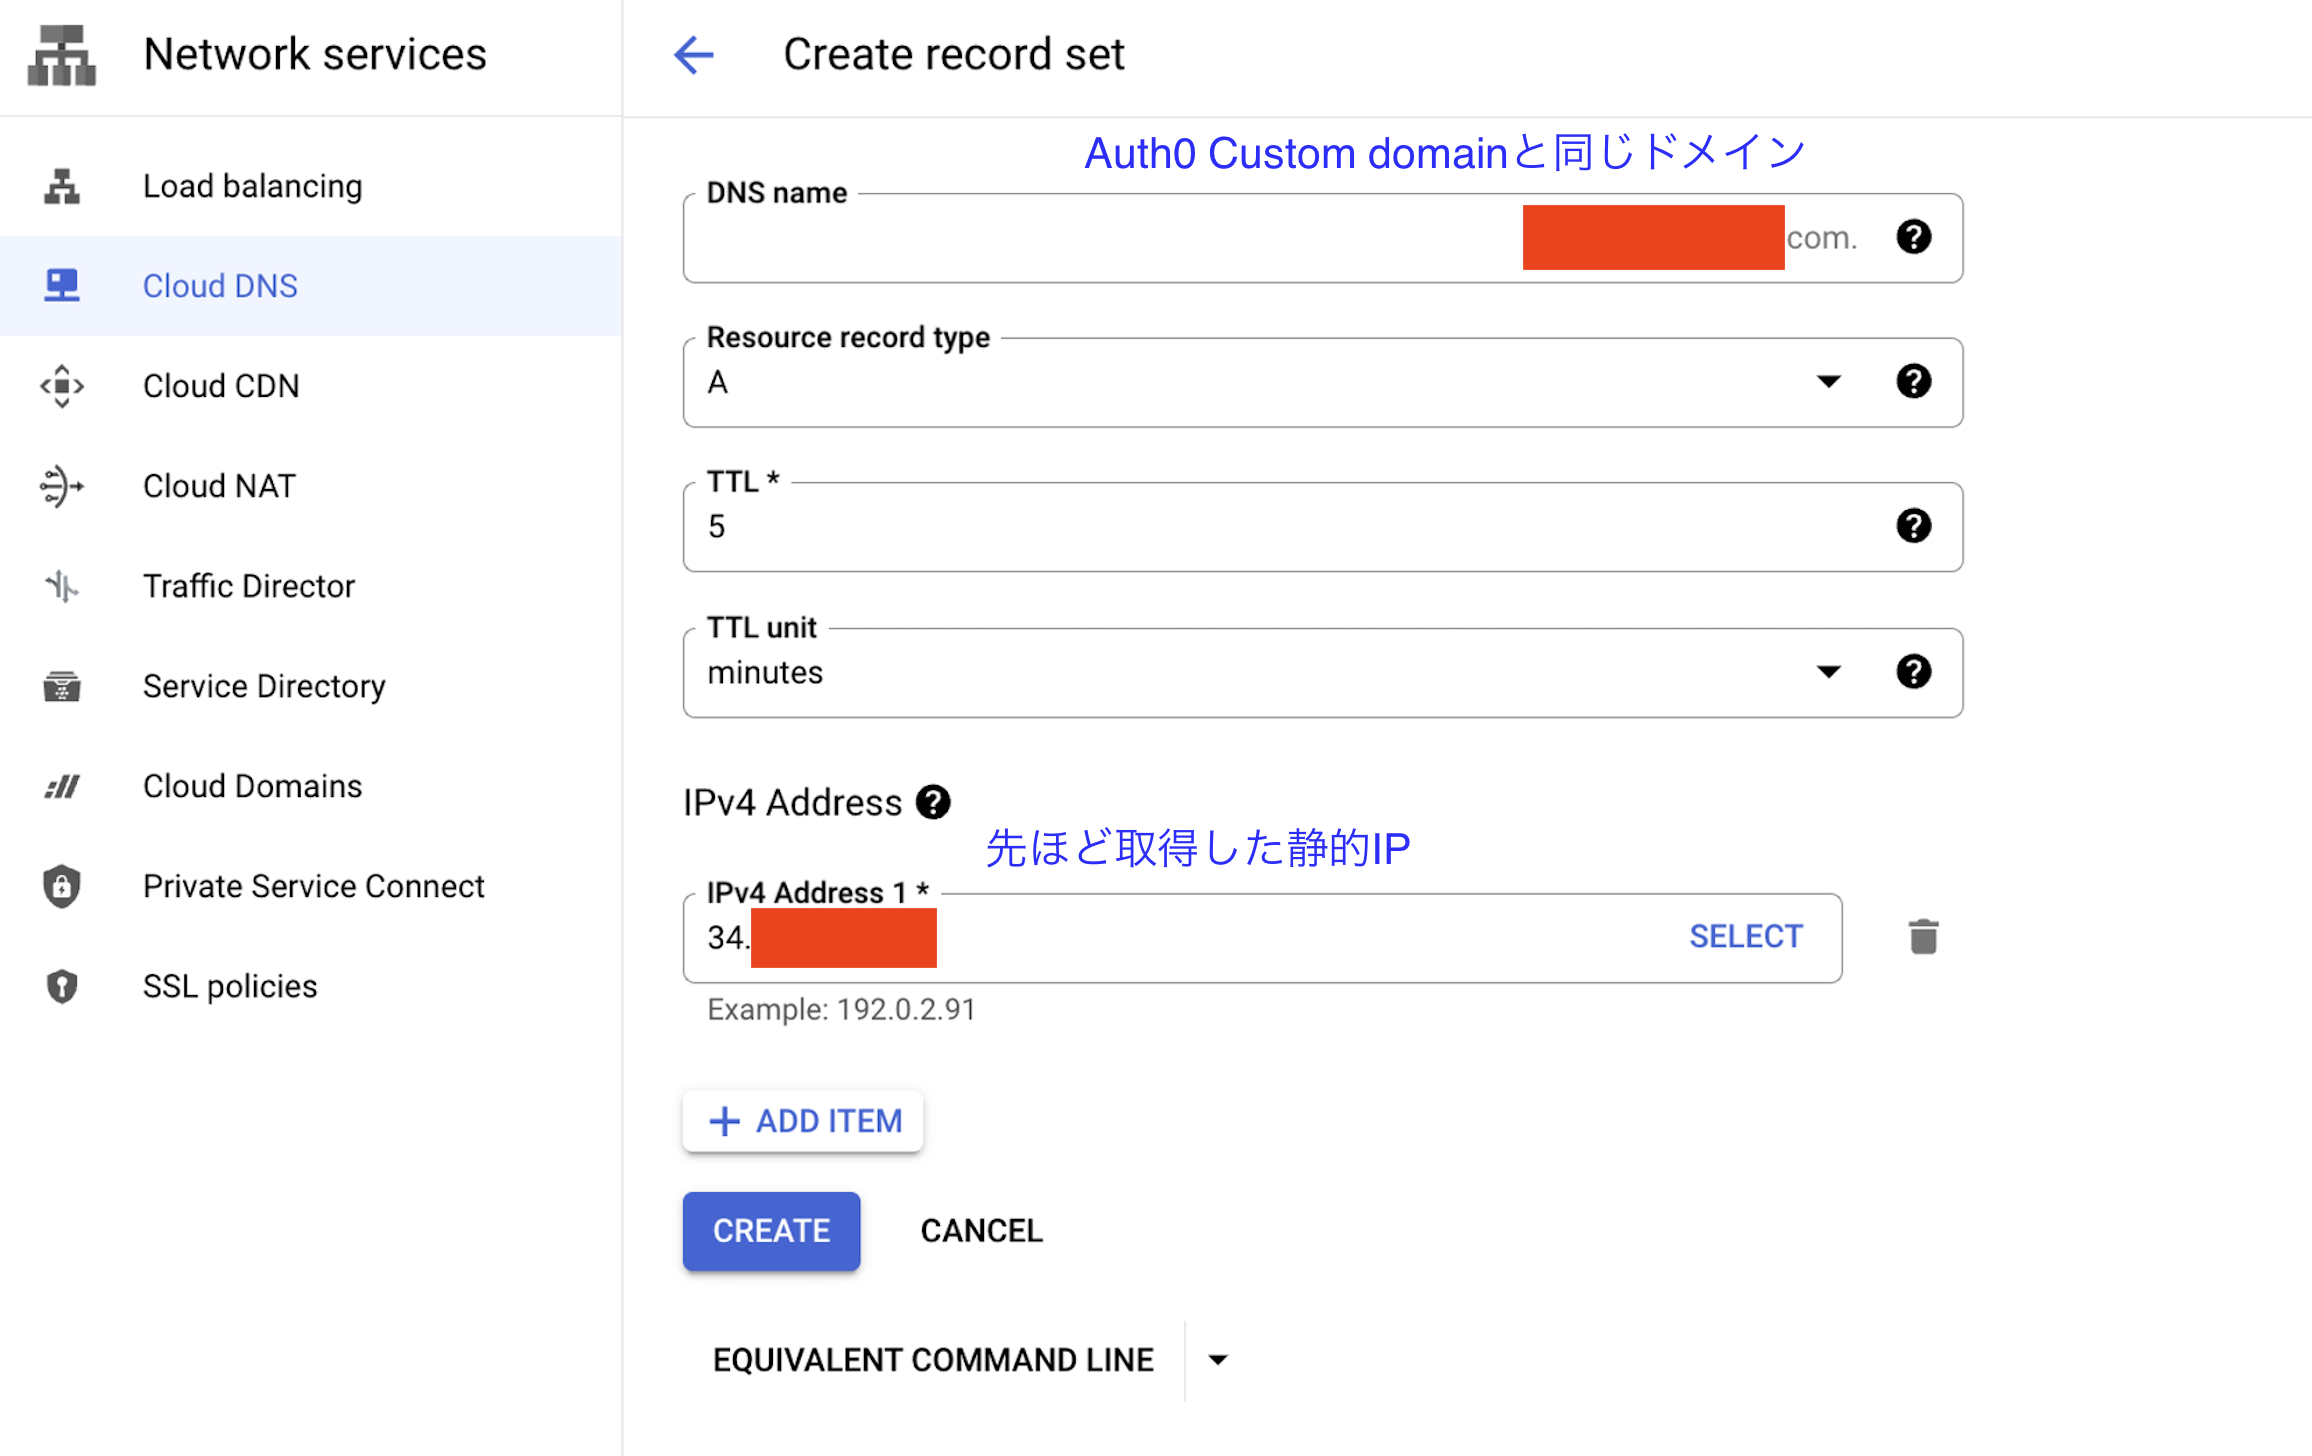Click the ADD ITEM button

coord(803,1121)
